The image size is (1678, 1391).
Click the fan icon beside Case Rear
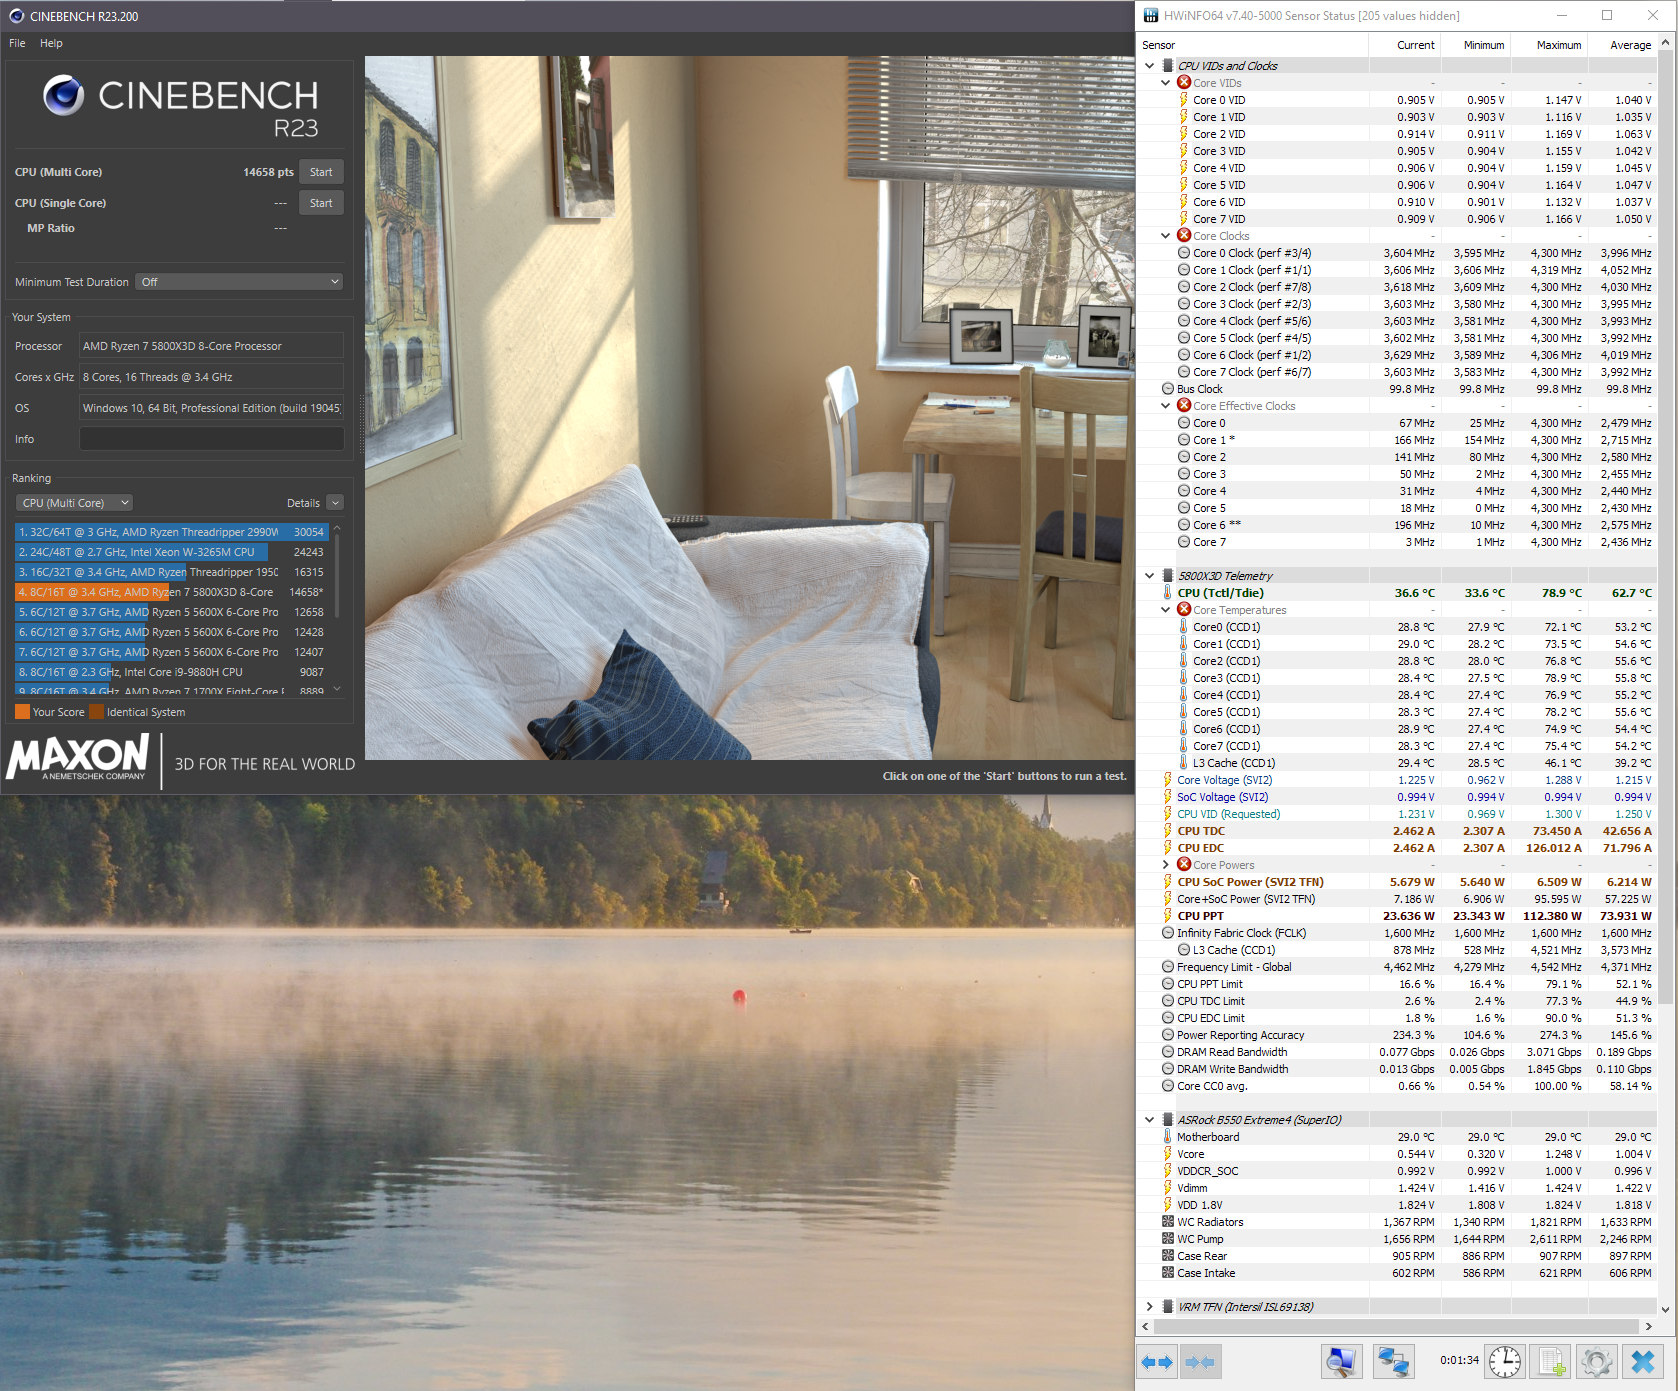1168,1255
